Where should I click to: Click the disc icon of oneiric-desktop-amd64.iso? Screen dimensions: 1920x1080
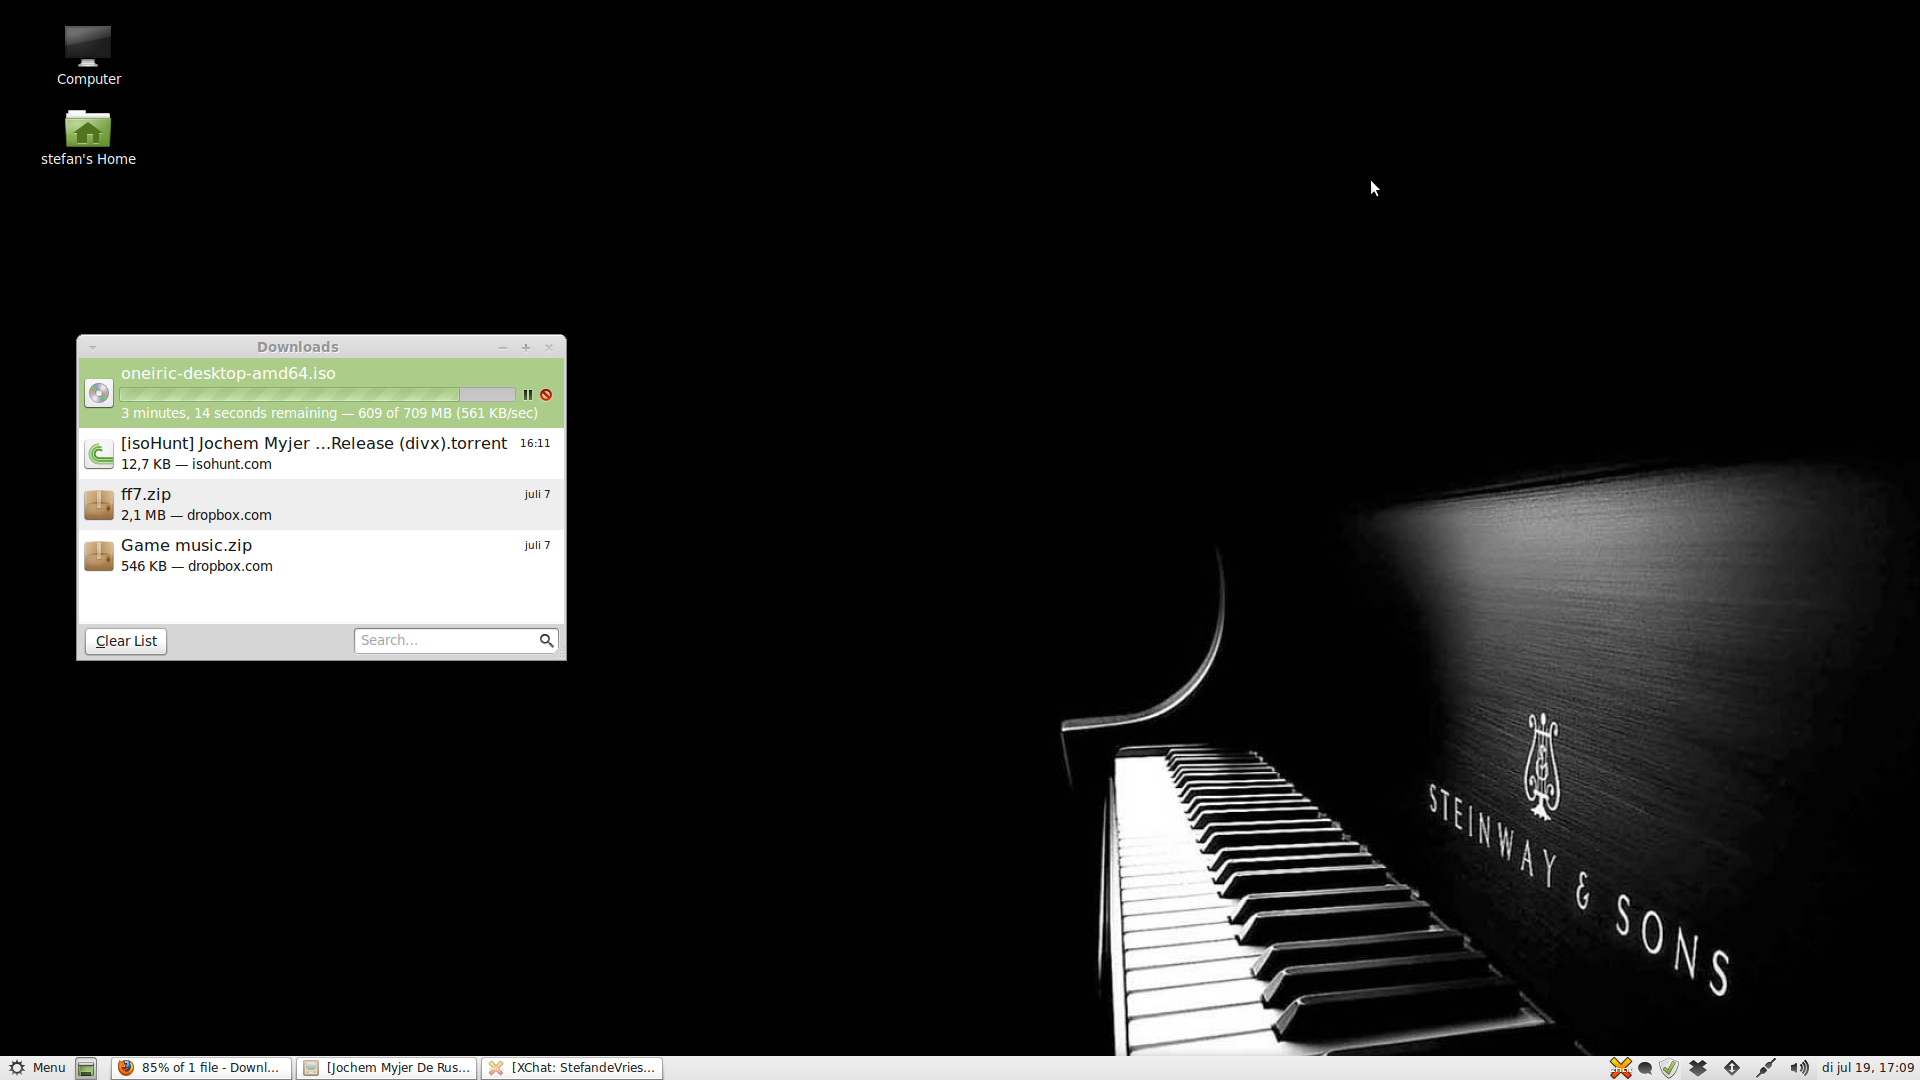pyautogui.click(x=99, y=393)
